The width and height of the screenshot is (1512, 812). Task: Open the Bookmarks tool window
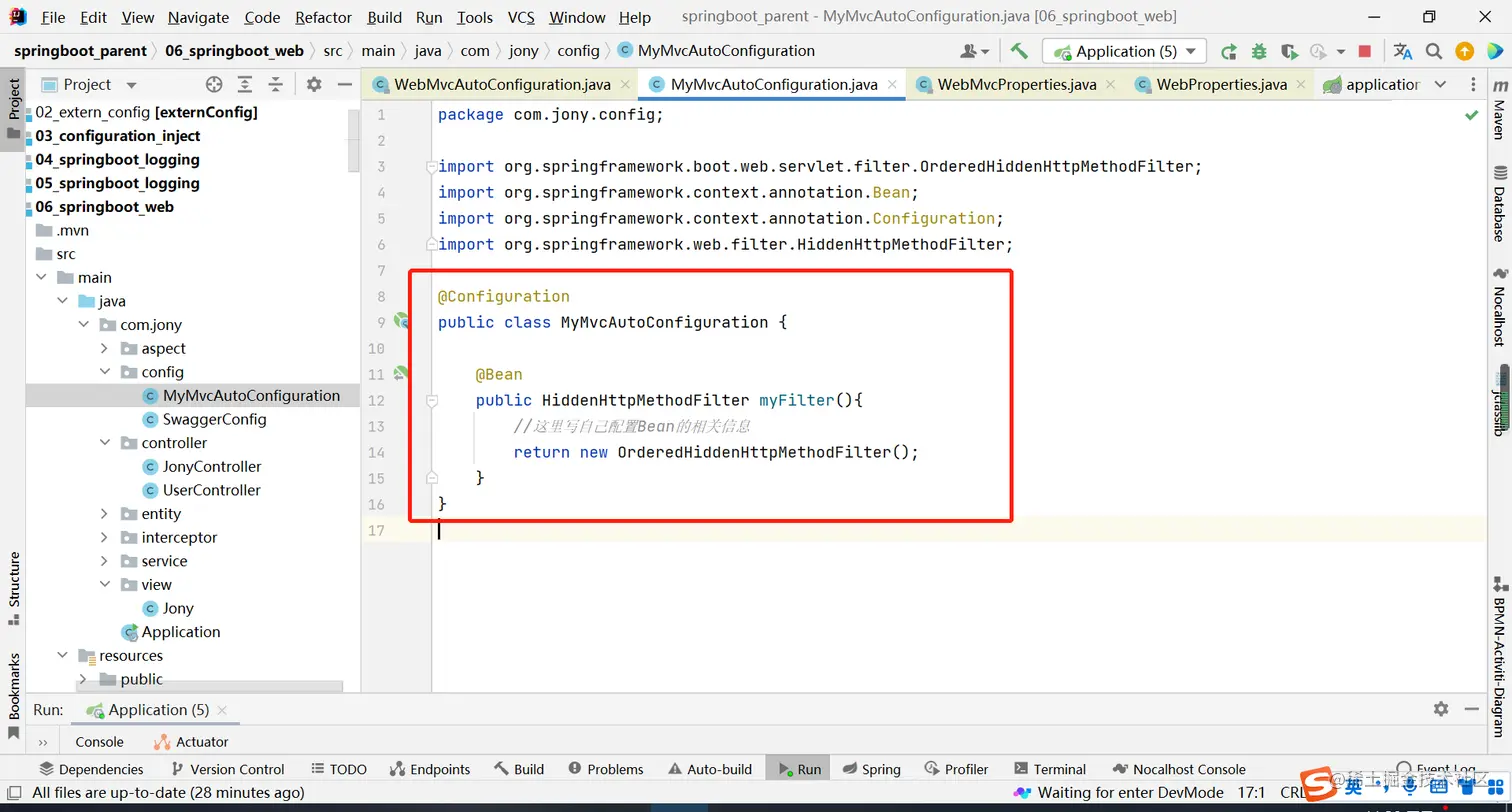coord(14,696)
